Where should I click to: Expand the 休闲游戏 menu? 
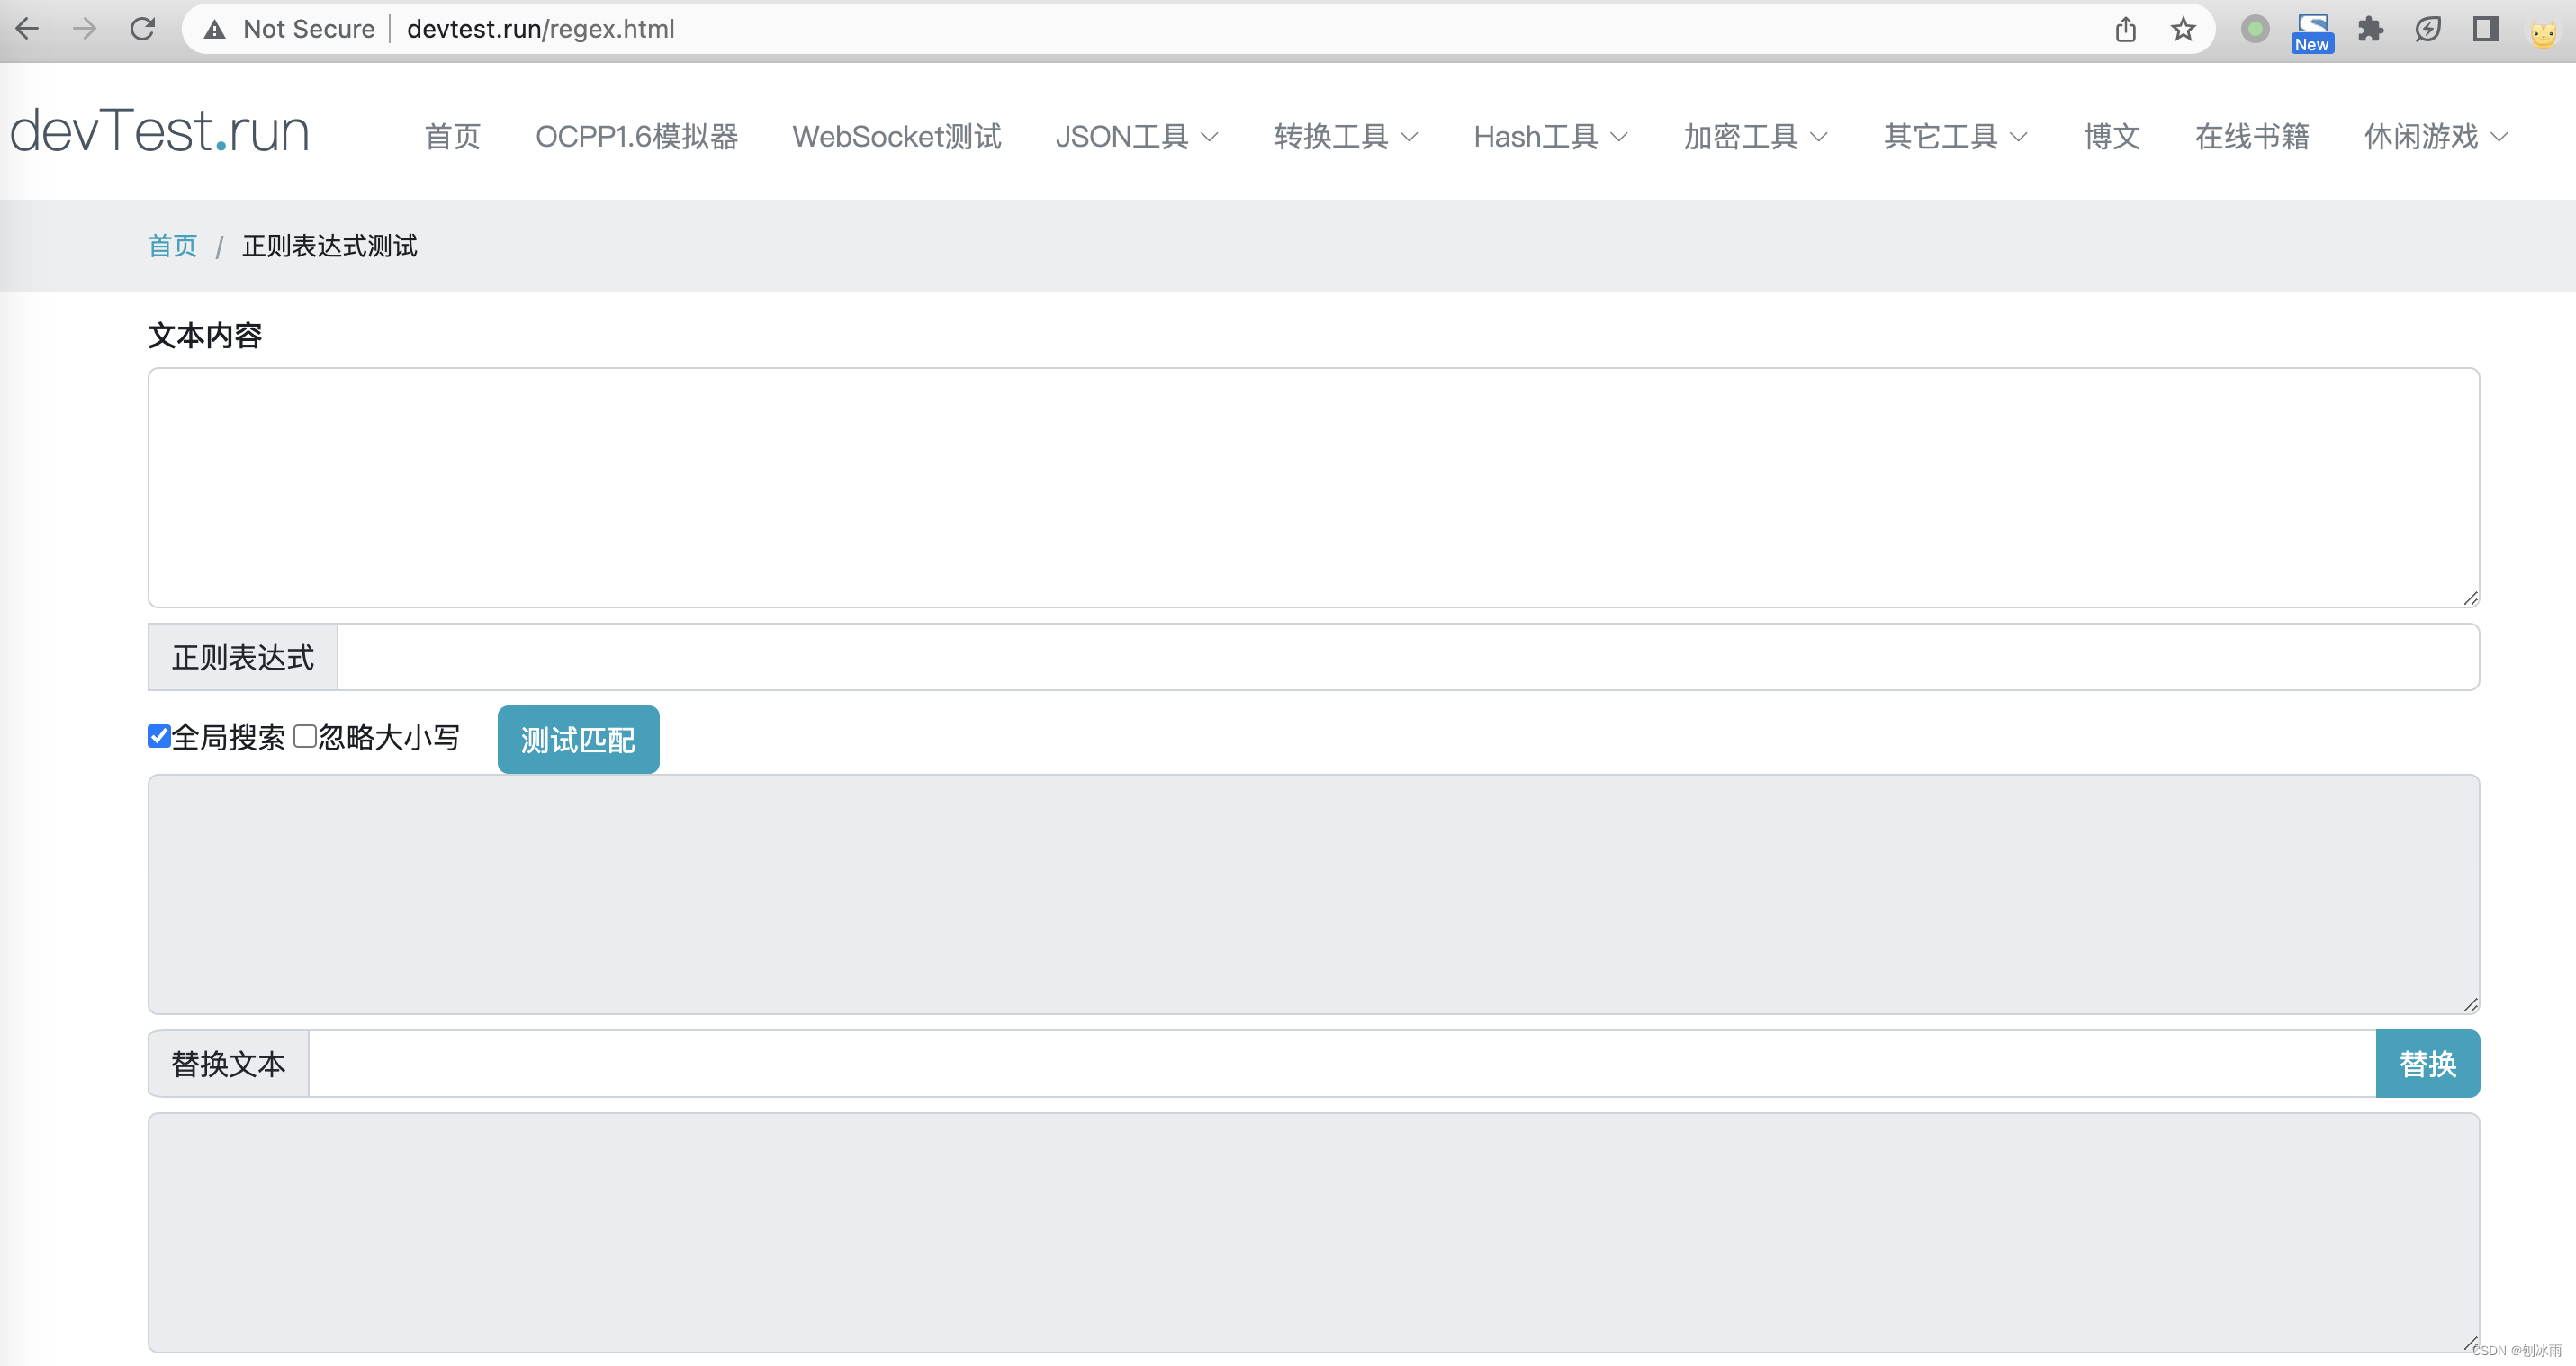(2435, 136)
